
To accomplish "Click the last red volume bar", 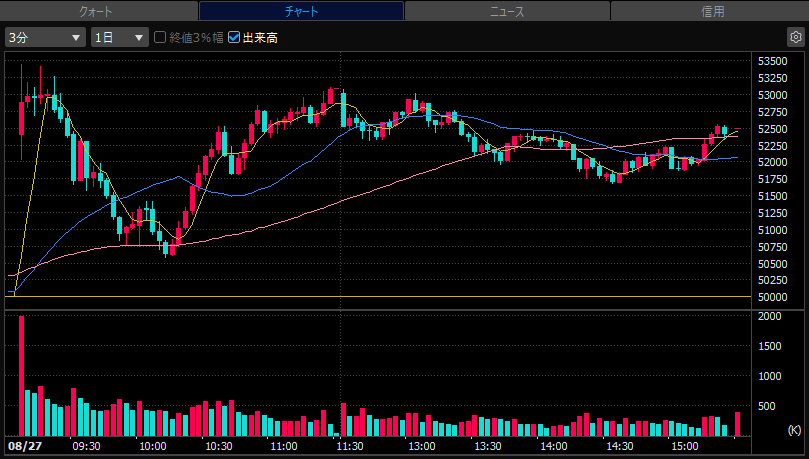I will click(738, 424).
